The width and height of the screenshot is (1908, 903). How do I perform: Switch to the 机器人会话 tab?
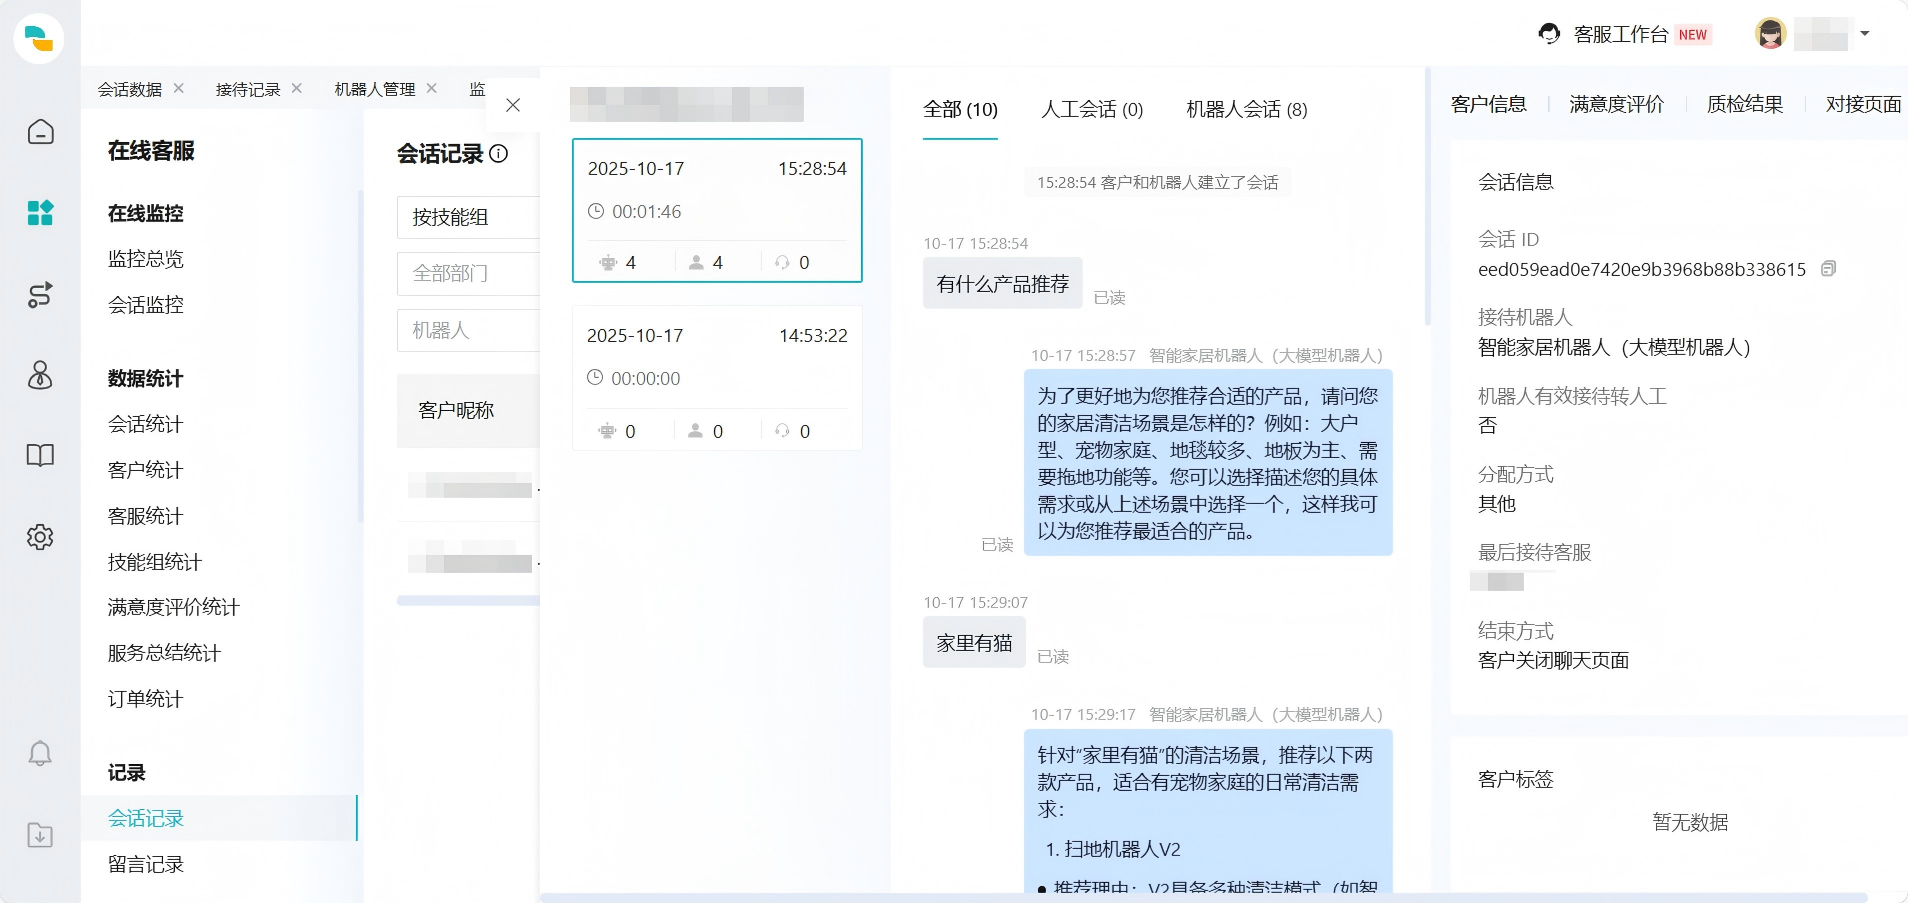click(1248, 110)
